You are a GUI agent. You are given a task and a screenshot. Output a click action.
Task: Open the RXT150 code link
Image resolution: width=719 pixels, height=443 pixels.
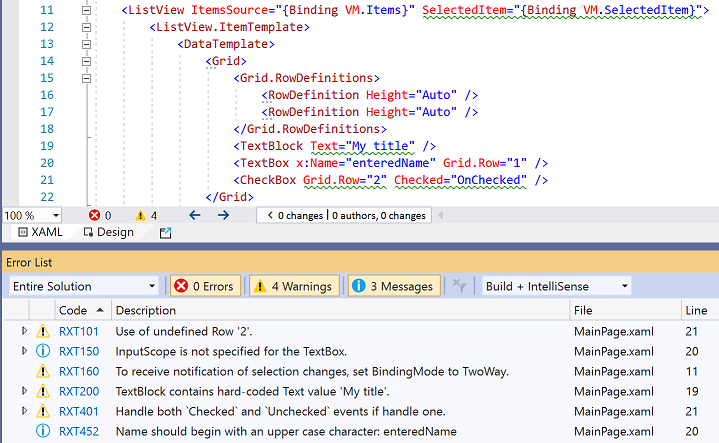(79, 351)
